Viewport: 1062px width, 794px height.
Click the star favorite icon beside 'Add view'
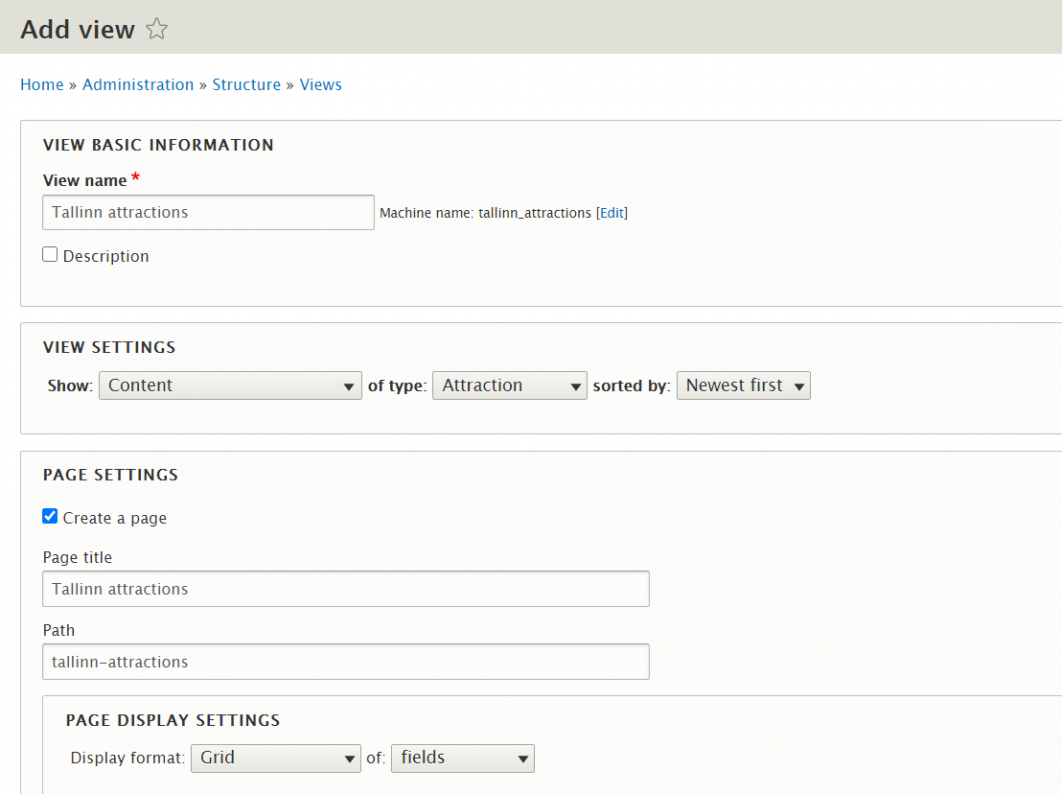(157, 29)
